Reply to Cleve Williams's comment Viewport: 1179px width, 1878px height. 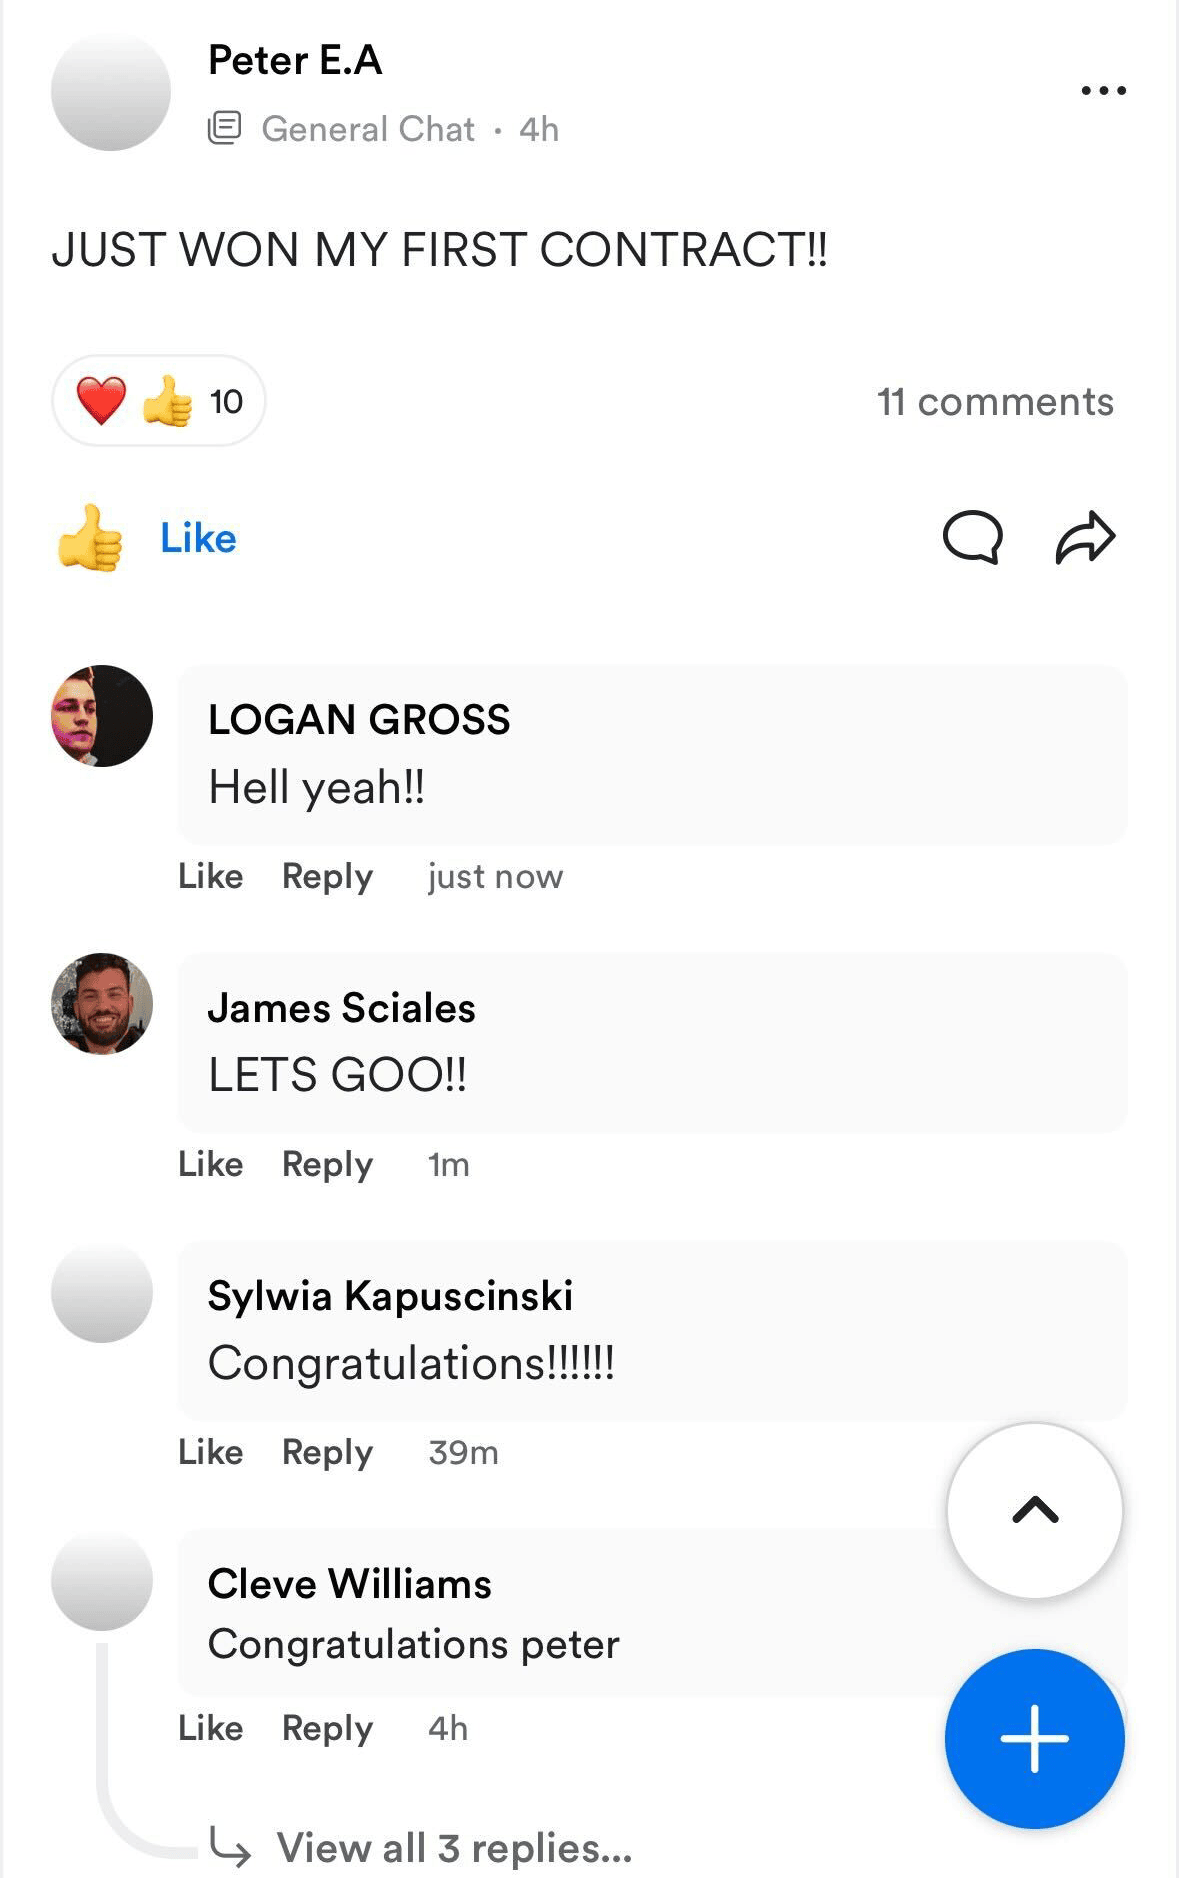[x=327, y=1728]
